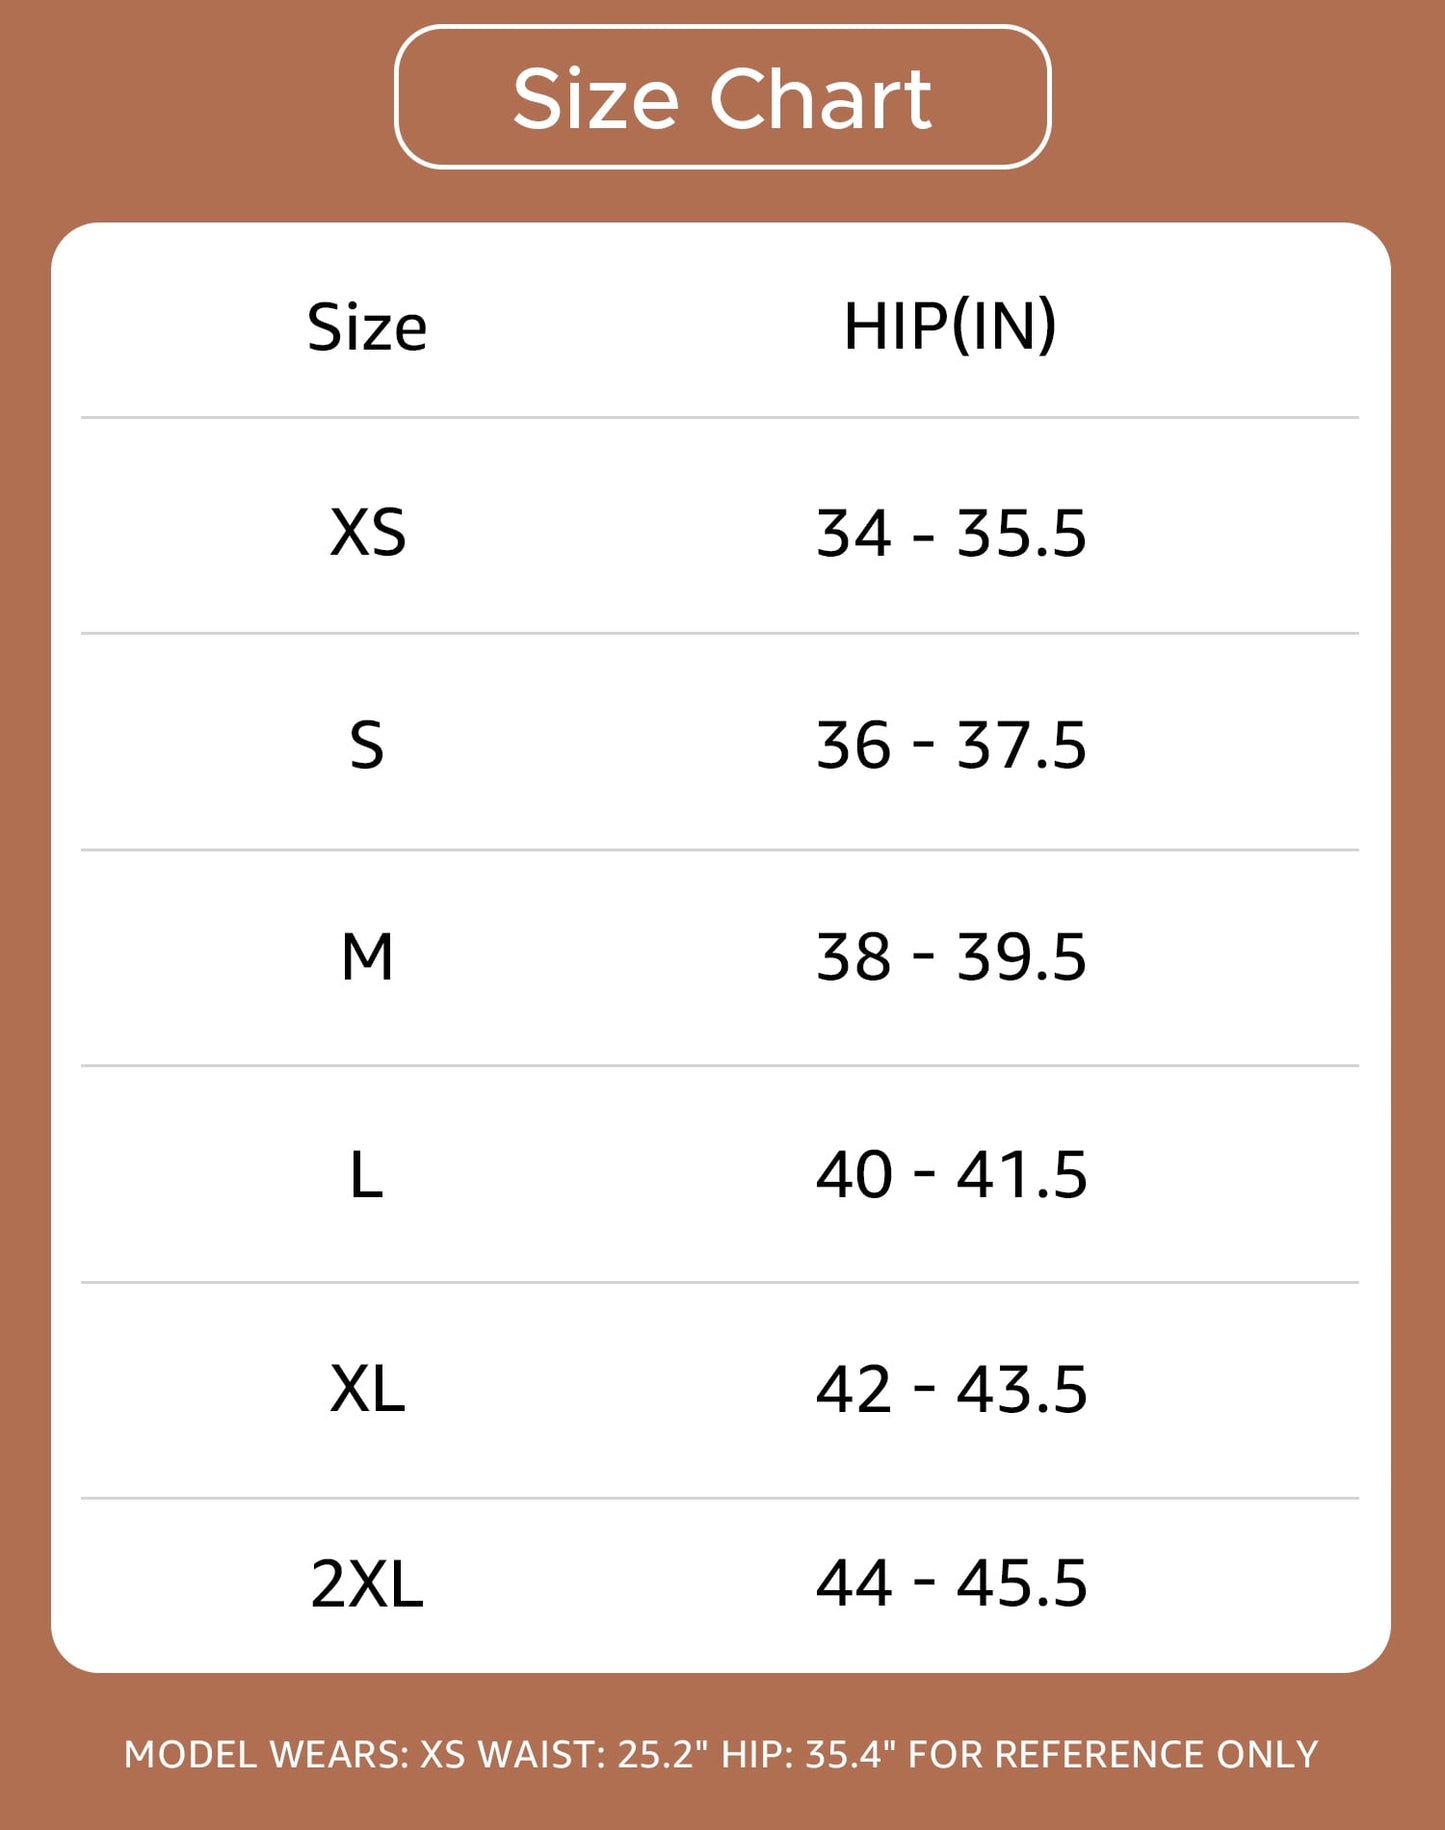Select the S size row label
The image size is (1445, 1830).
click(x=367, y=746)
